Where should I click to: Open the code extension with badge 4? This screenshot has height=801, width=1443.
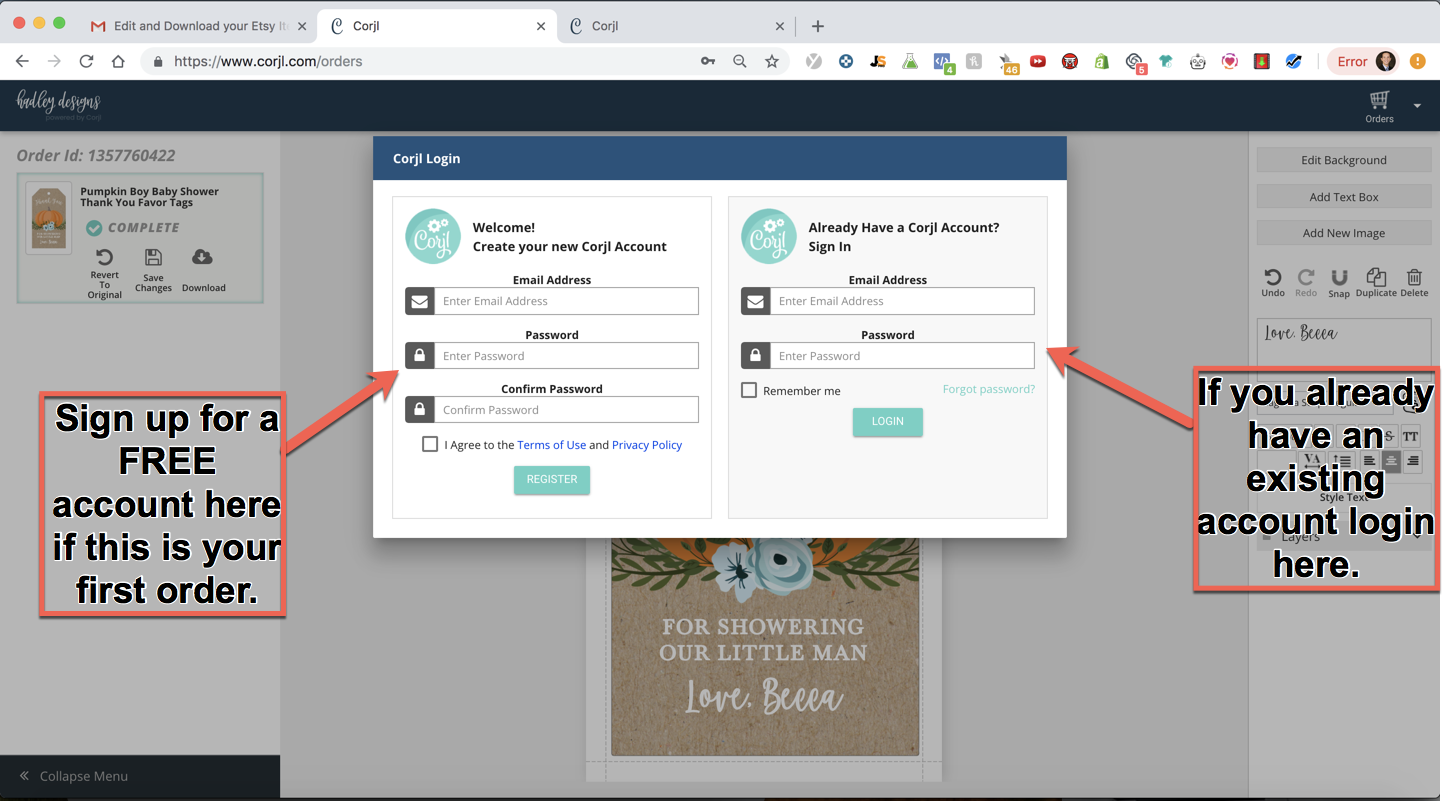(x=942, y=62)
